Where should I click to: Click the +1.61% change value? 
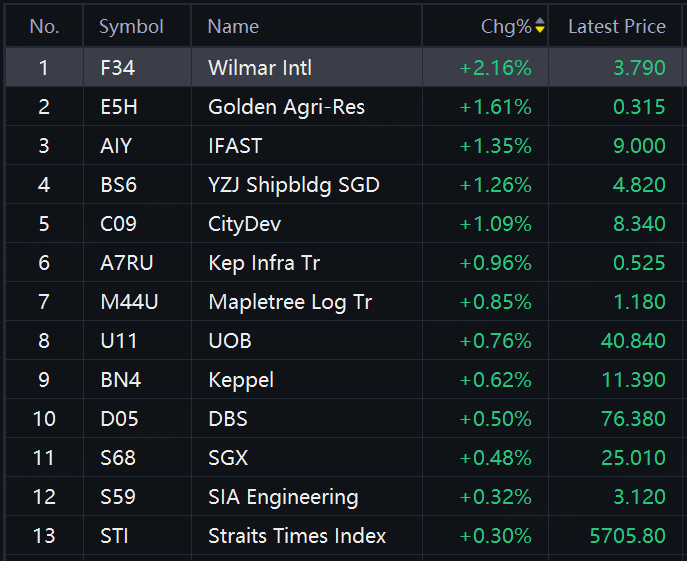click(496, 107)
